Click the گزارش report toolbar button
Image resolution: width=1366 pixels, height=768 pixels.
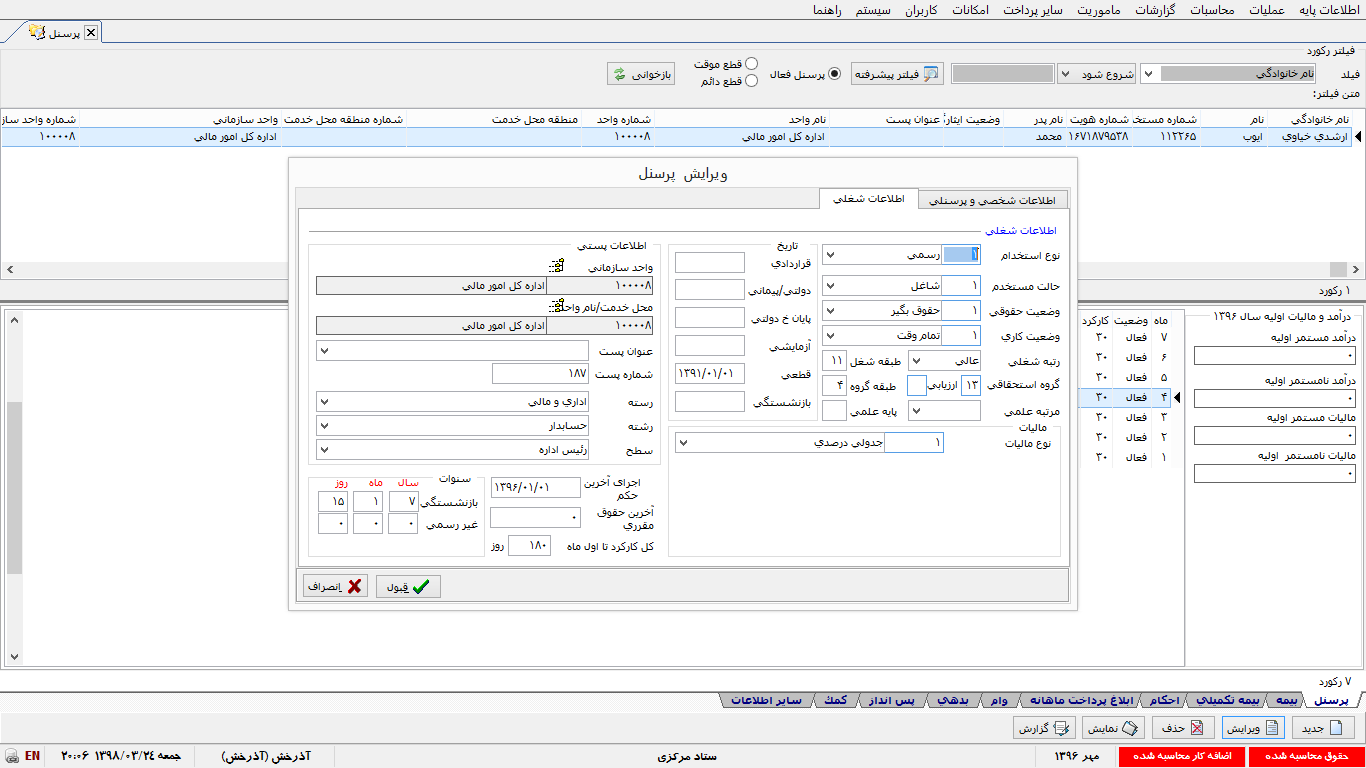click(1045, 728)
